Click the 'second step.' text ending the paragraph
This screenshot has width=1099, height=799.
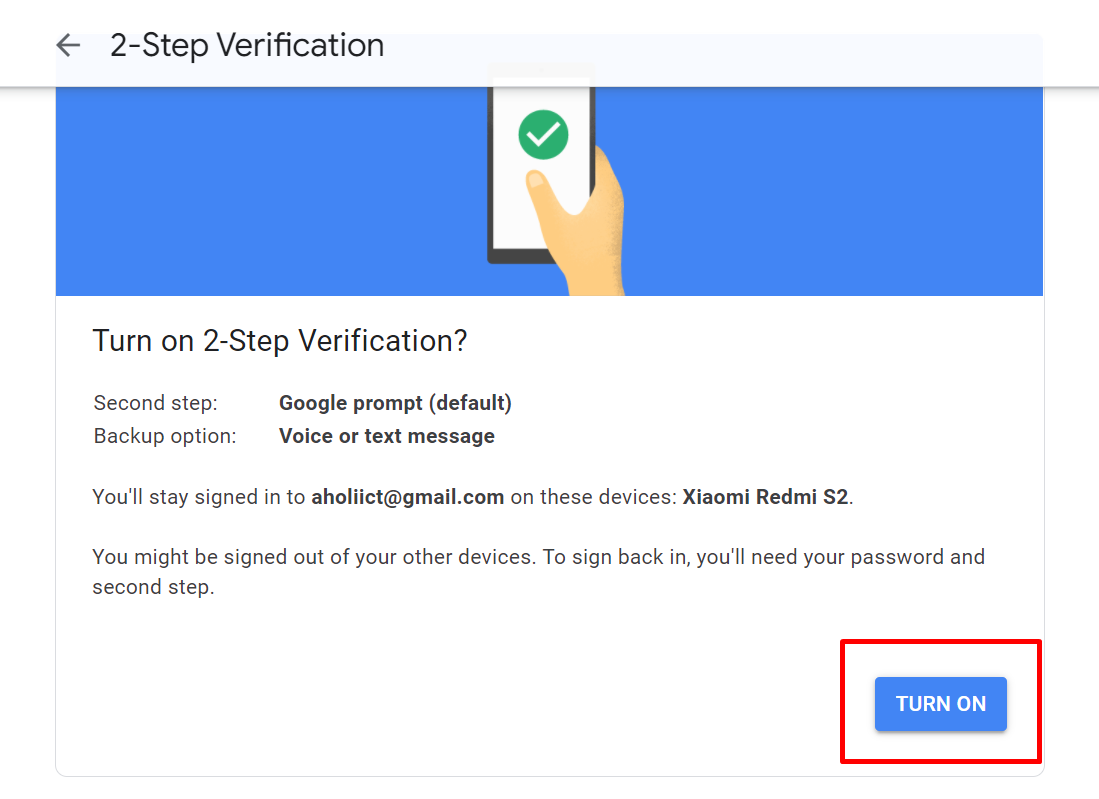[x=153, y=587]
